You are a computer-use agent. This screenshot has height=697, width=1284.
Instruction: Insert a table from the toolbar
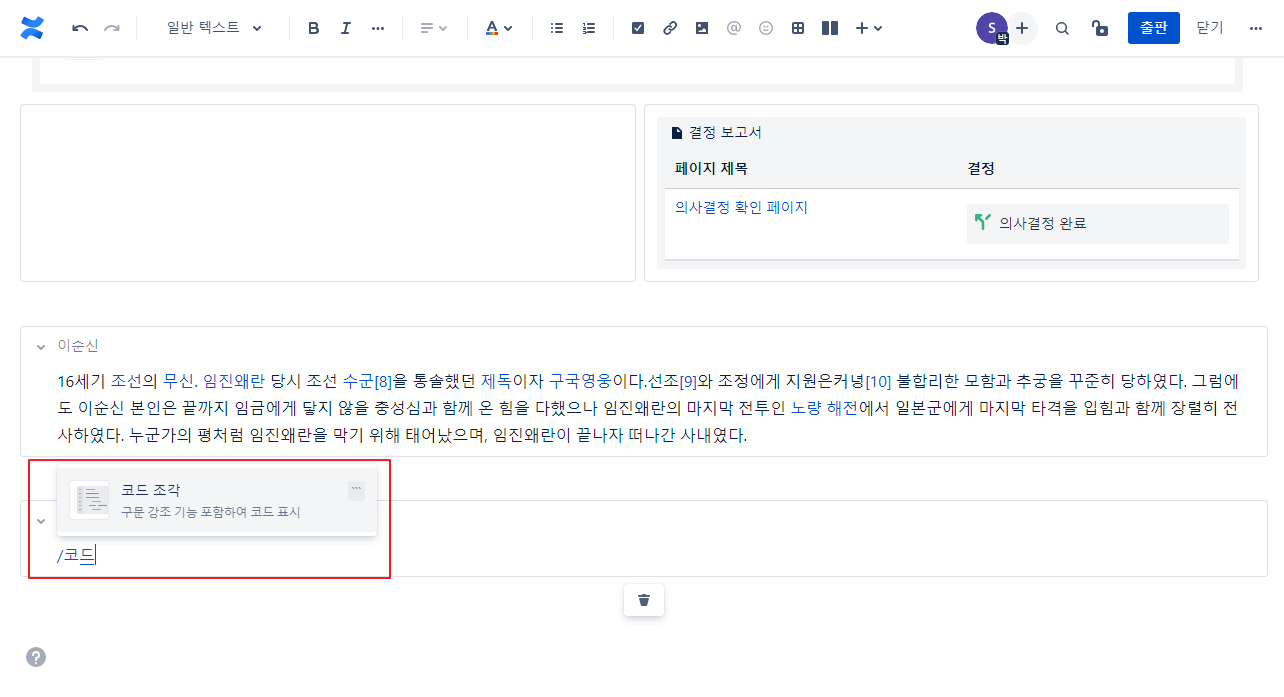pos(798,28)
